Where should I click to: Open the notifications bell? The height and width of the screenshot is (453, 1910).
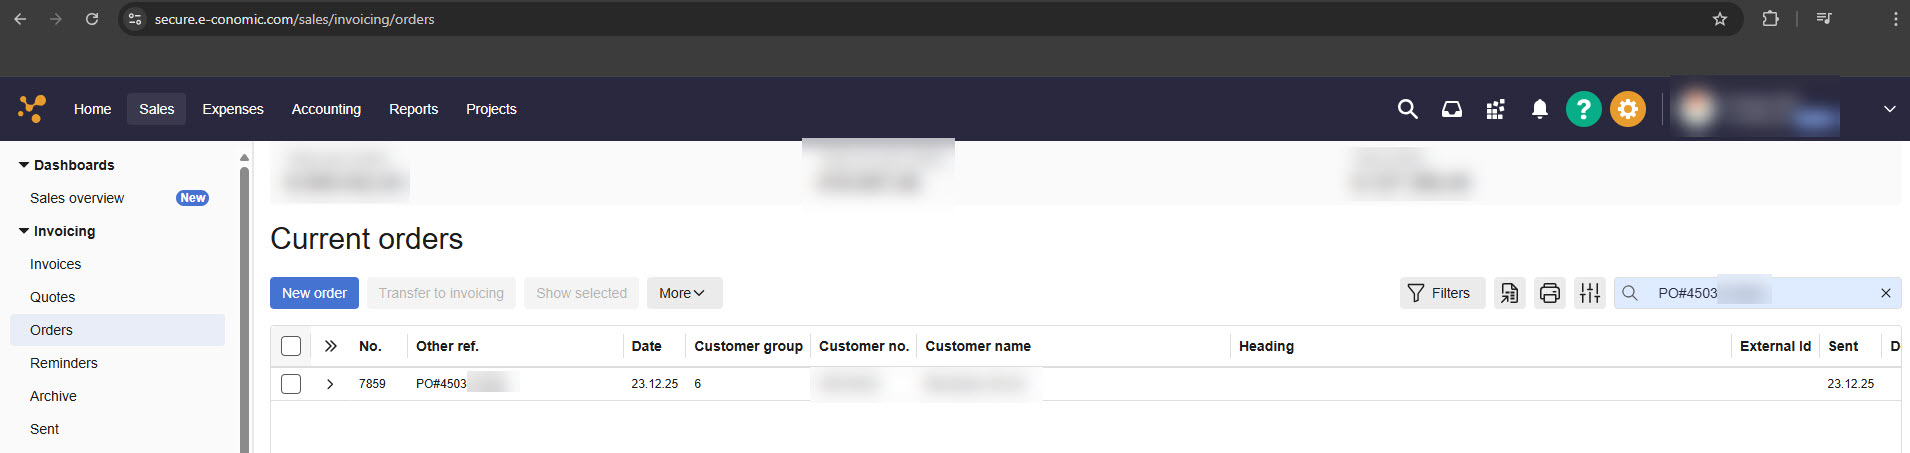pos(1539,109)
